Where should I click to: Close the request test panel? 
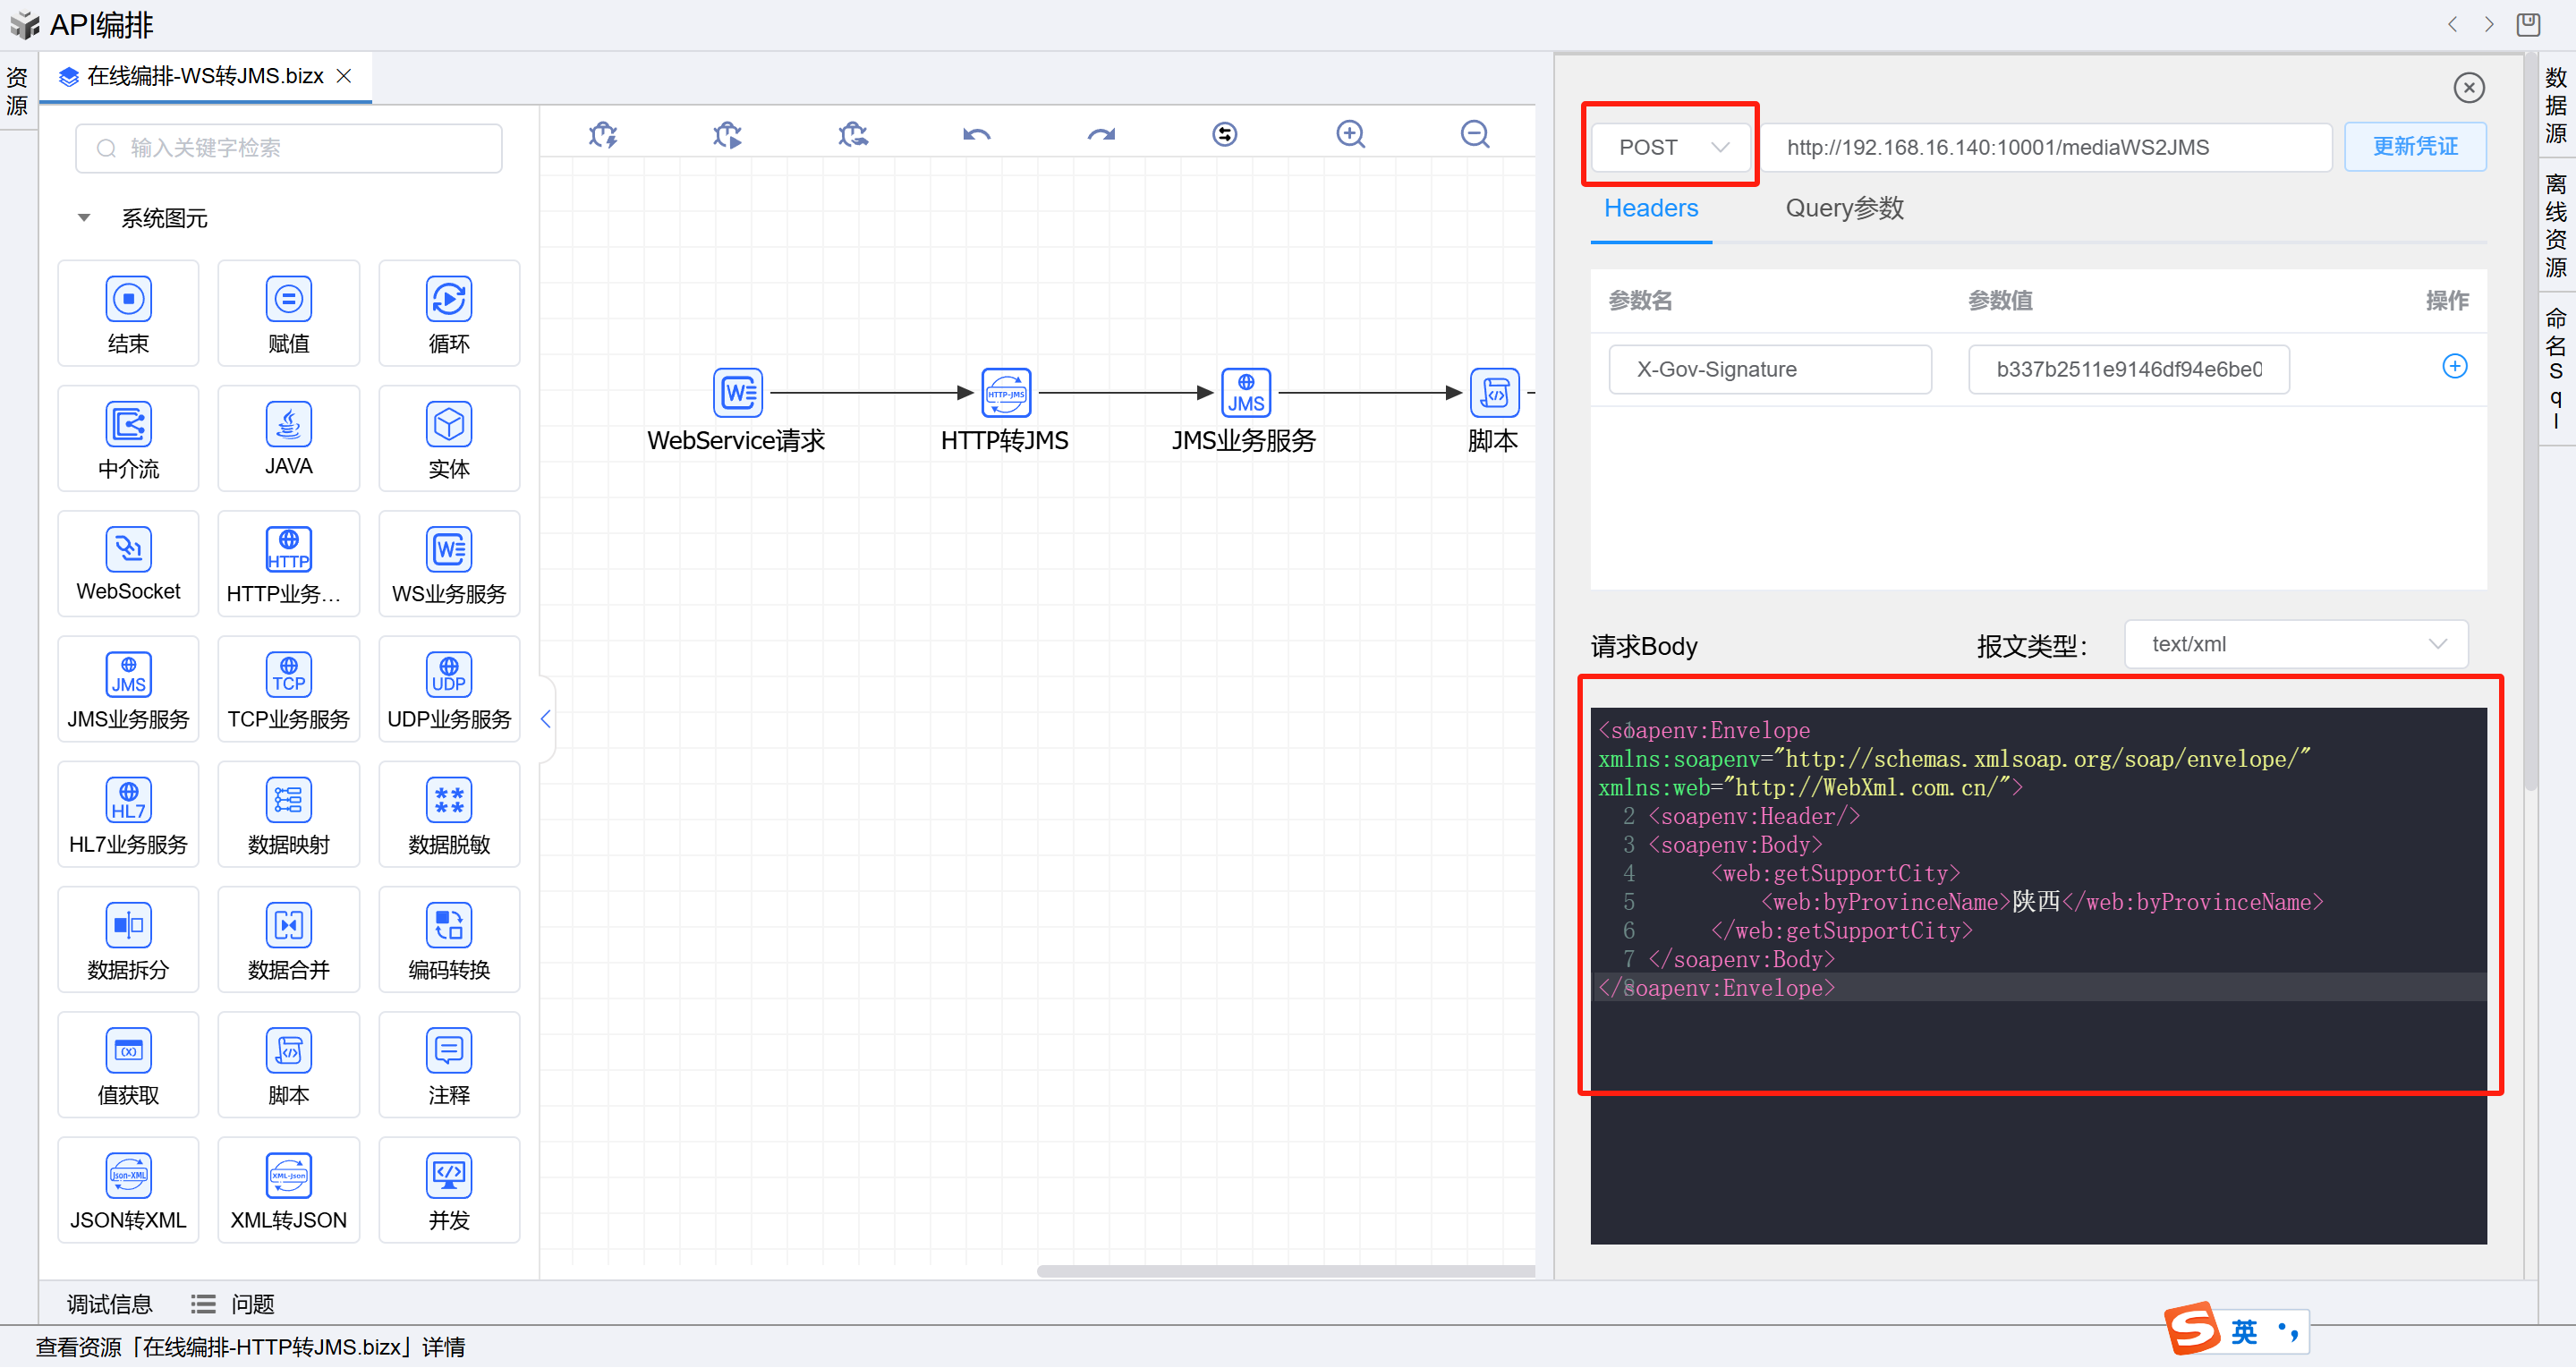coord(2469,88)
